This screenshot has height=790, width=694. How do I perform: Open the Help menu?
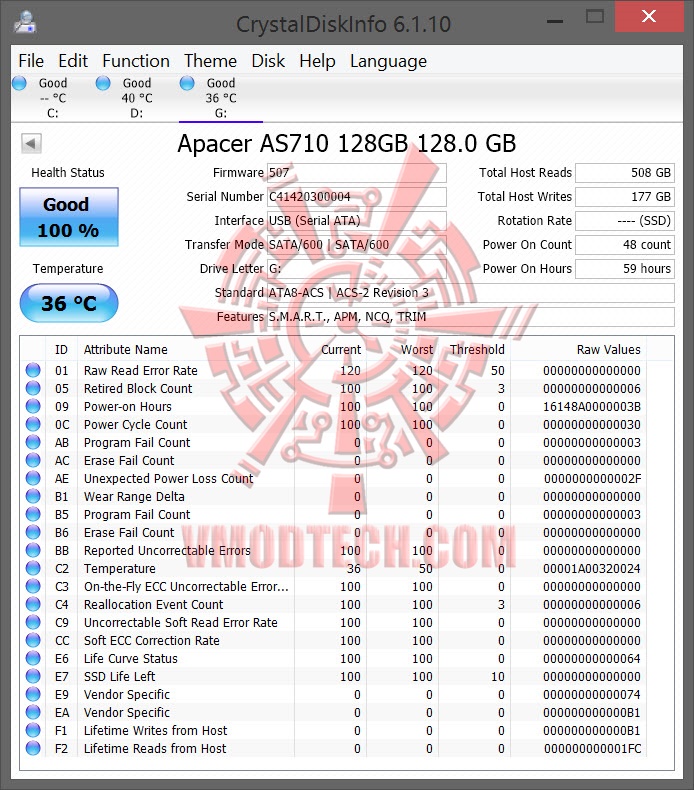coord(317,61)
